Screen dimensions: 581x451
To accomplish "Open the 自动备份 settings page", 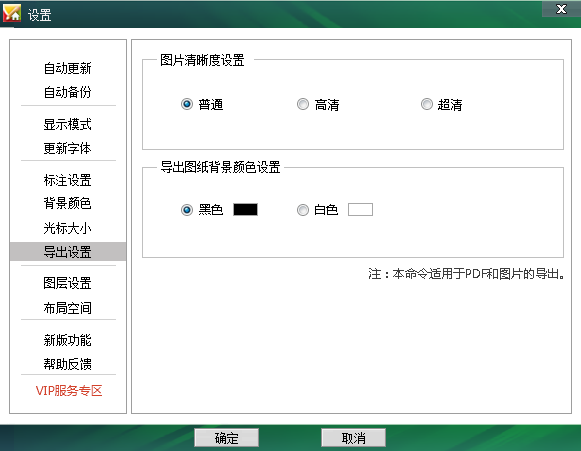I will point(67,92).
